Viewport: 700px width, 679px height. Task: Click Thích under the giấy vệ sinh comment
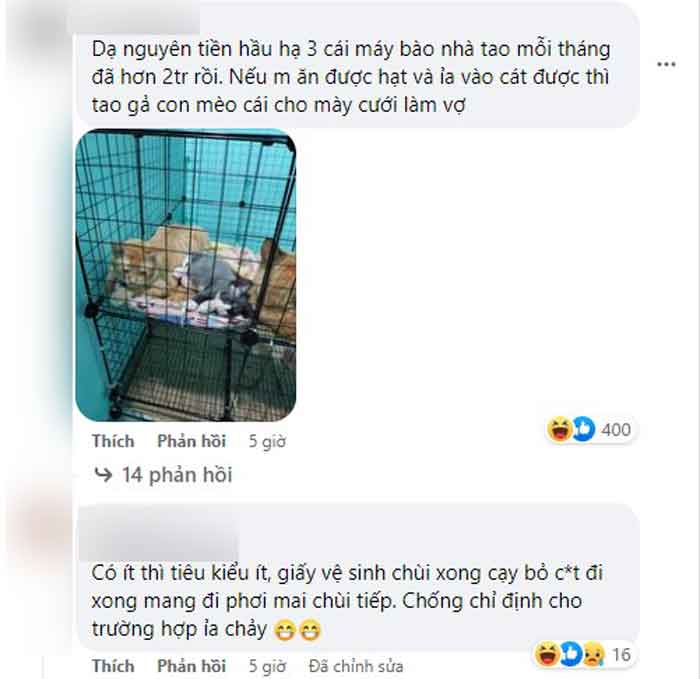click(x=113, y=666)
